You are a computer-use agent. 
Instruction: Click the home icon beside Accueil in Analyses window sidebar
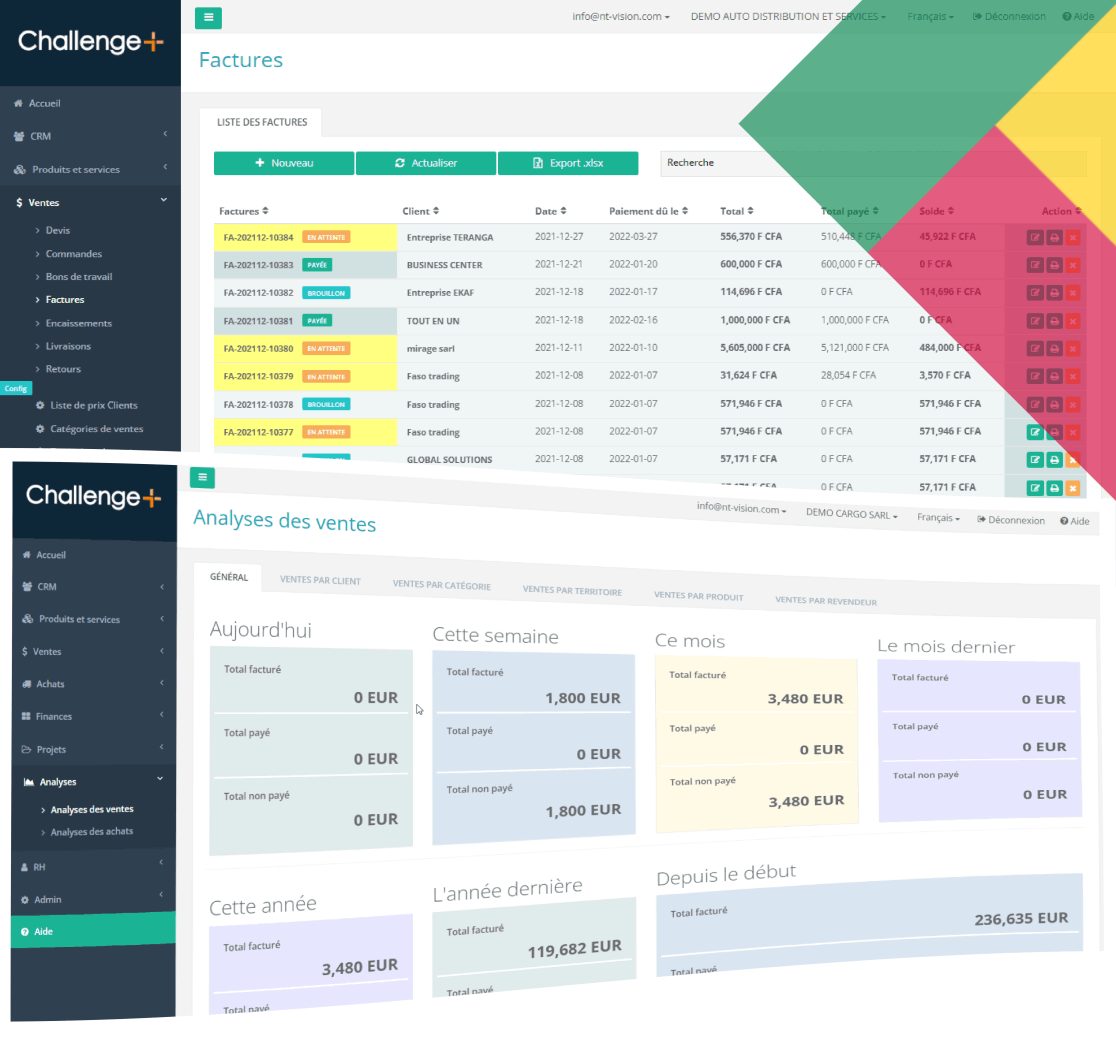tap(26, 554)
